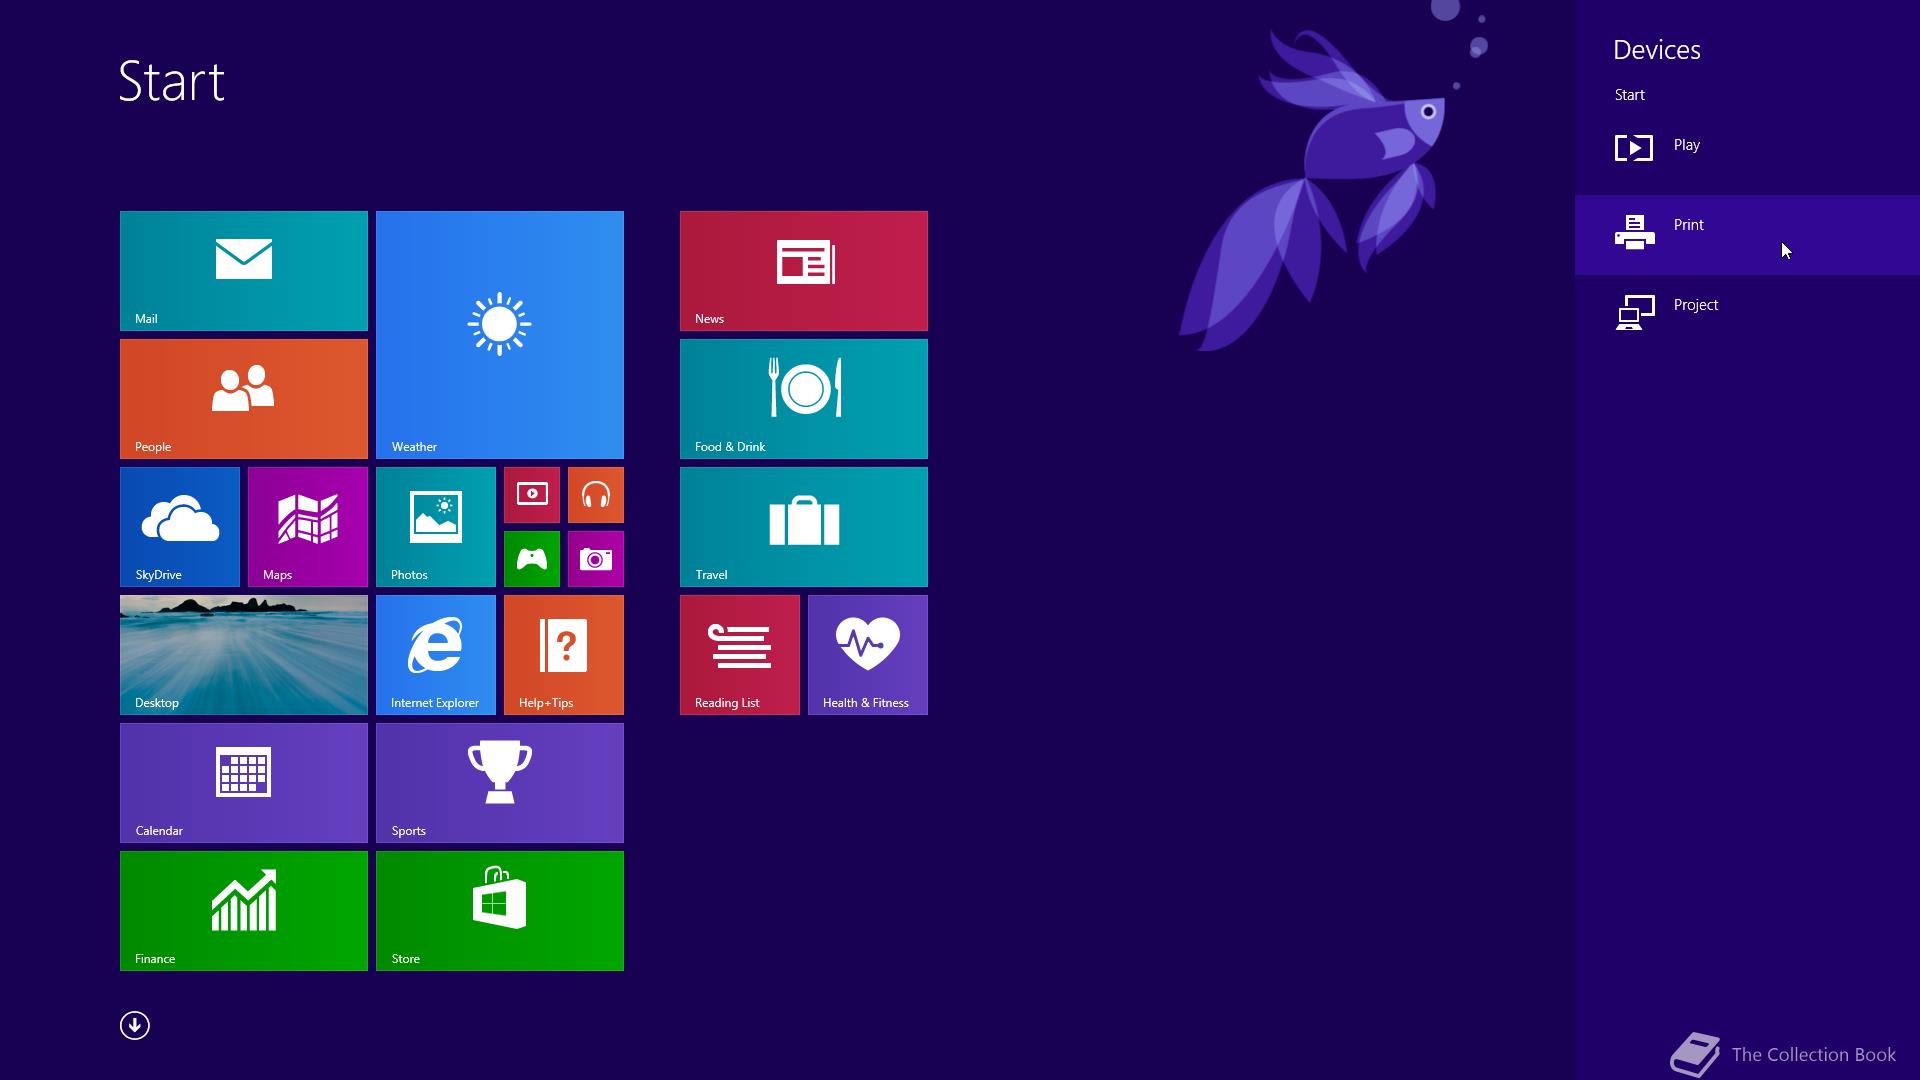Open the Maps tile
Viewport: 1920px width, 1080px height.
(308, 527)
